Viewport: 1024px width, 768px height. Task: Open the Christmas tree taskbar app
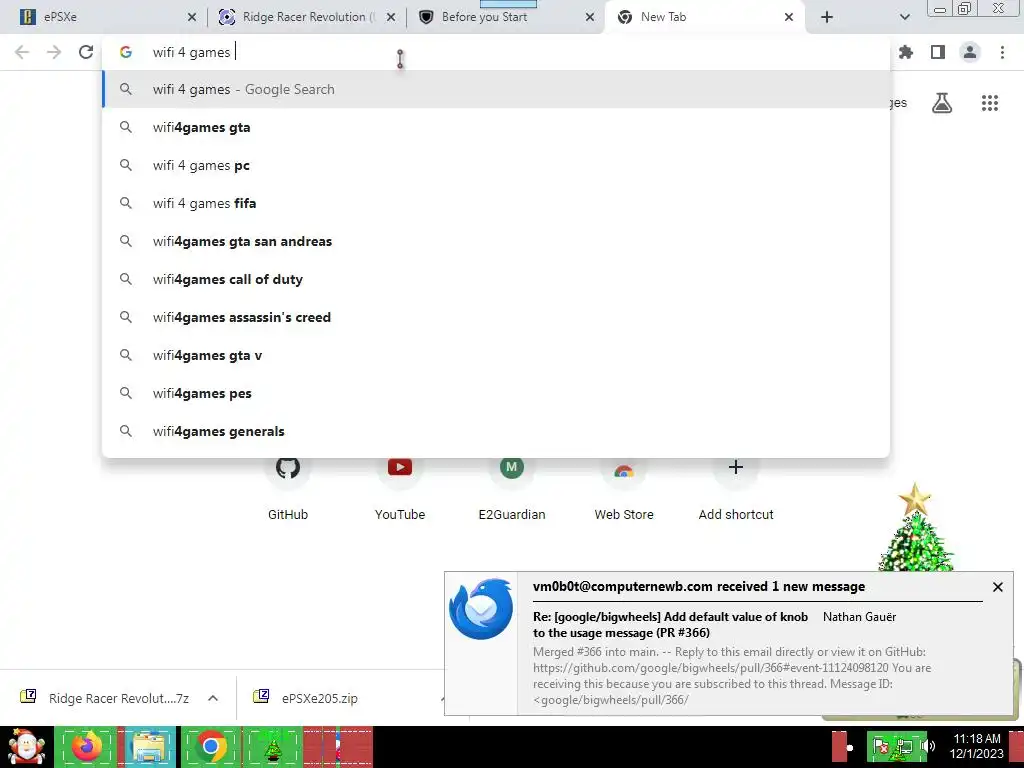(x=272, y=747)
